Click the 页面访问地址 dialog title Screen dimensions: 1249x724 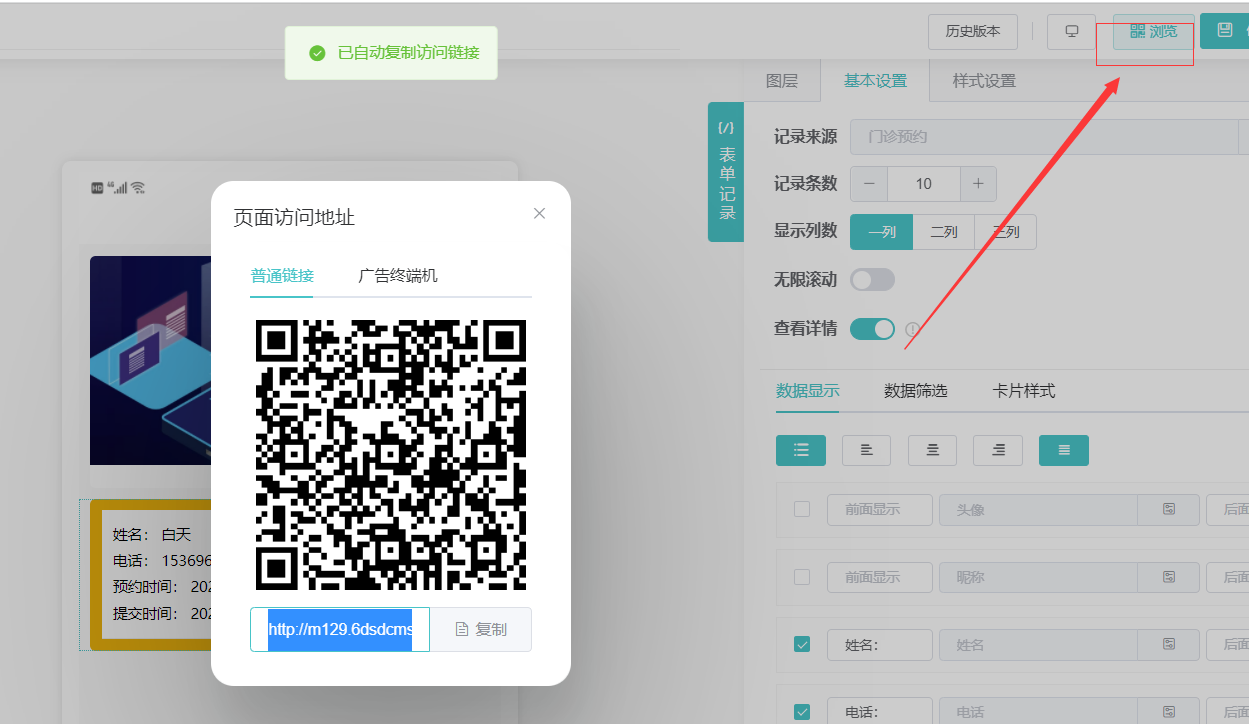click(294, 218)
